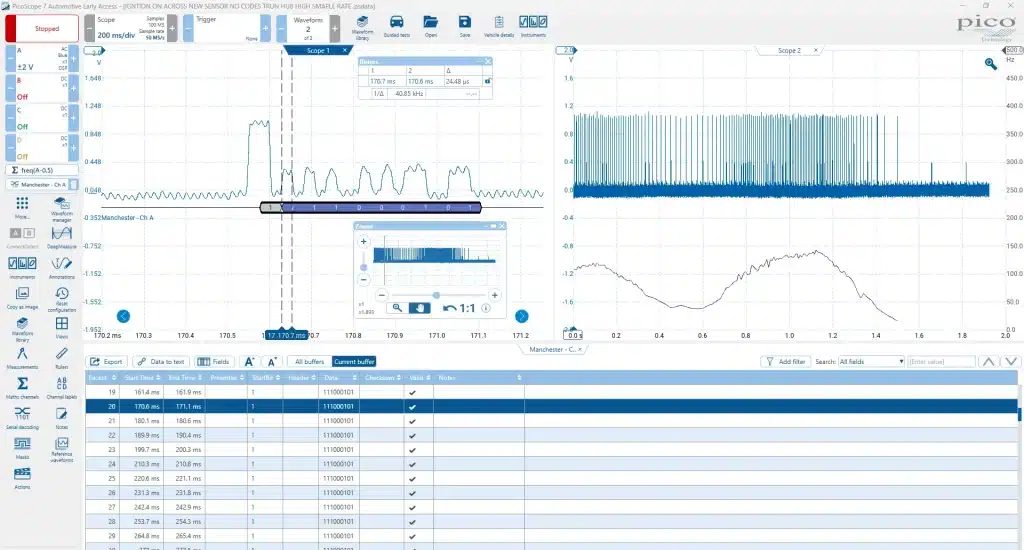Open Channel labels tool
Screen dimensions: 1024x550
[61, 387]
